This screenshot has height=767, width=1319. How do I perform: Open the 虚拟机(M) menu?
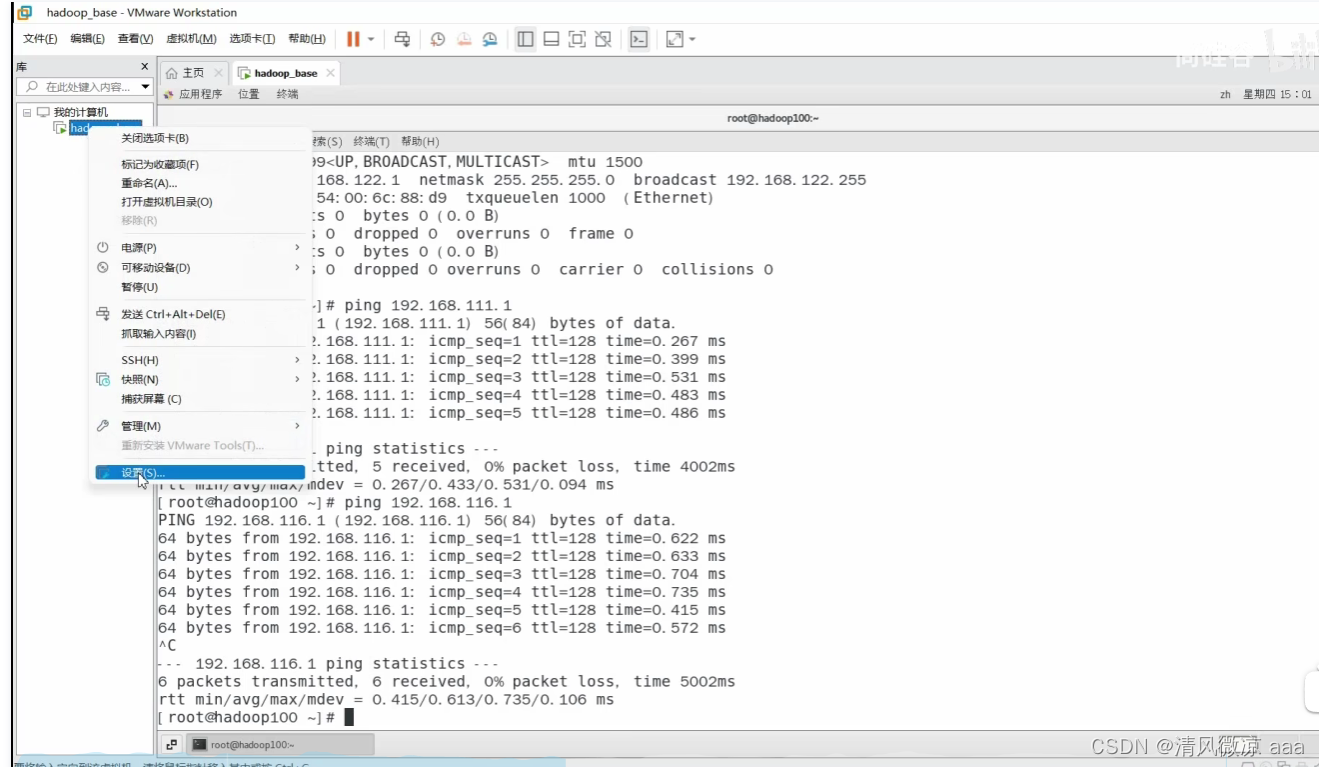191,39
